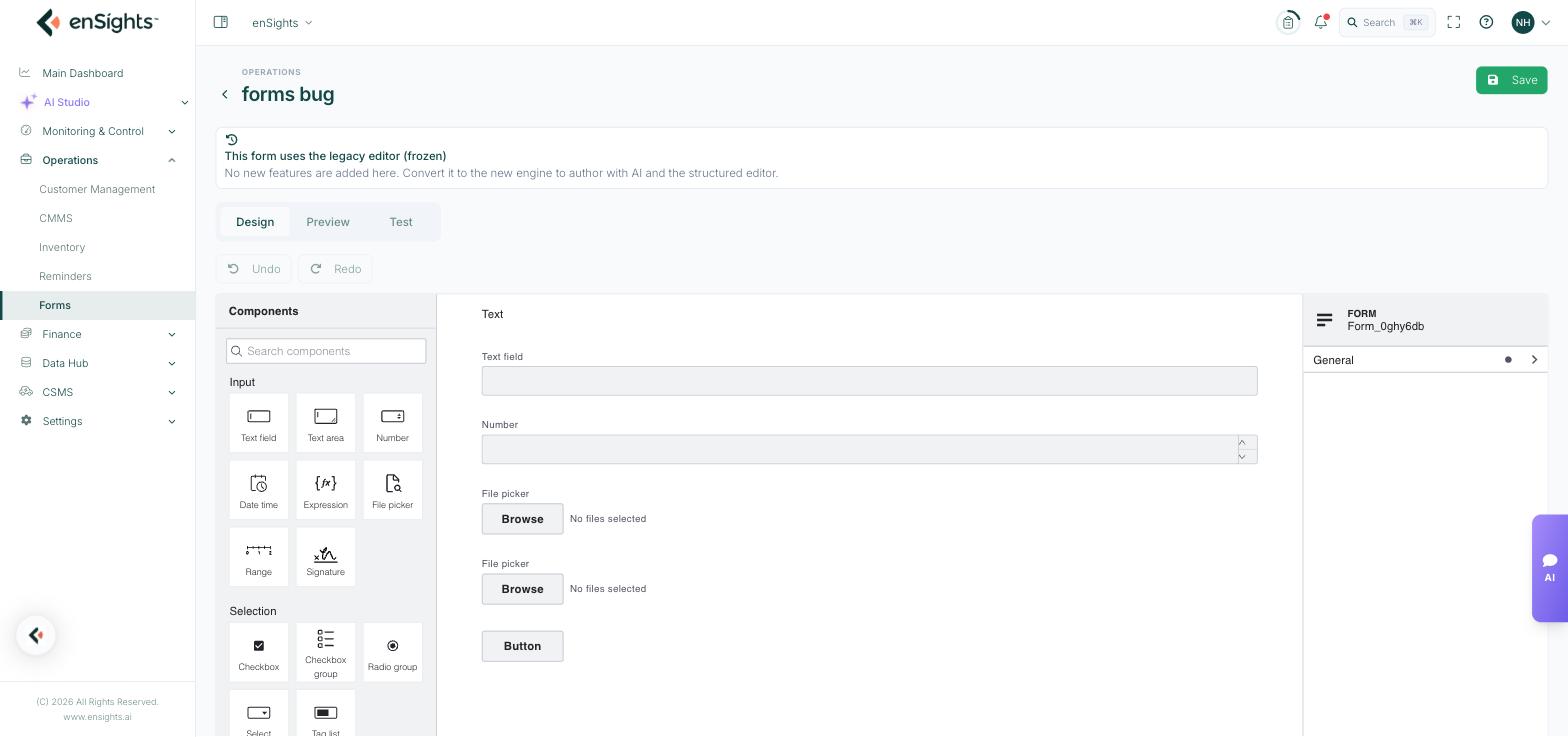Go to Inventory

click(62, 247)
